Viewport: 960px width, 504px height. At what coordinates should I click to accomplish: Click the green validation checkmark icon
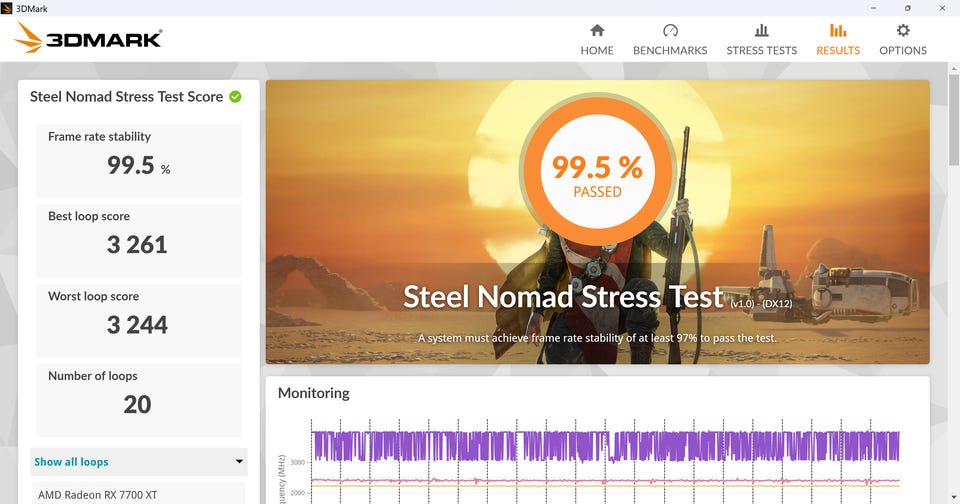click(x=235, y=97)
